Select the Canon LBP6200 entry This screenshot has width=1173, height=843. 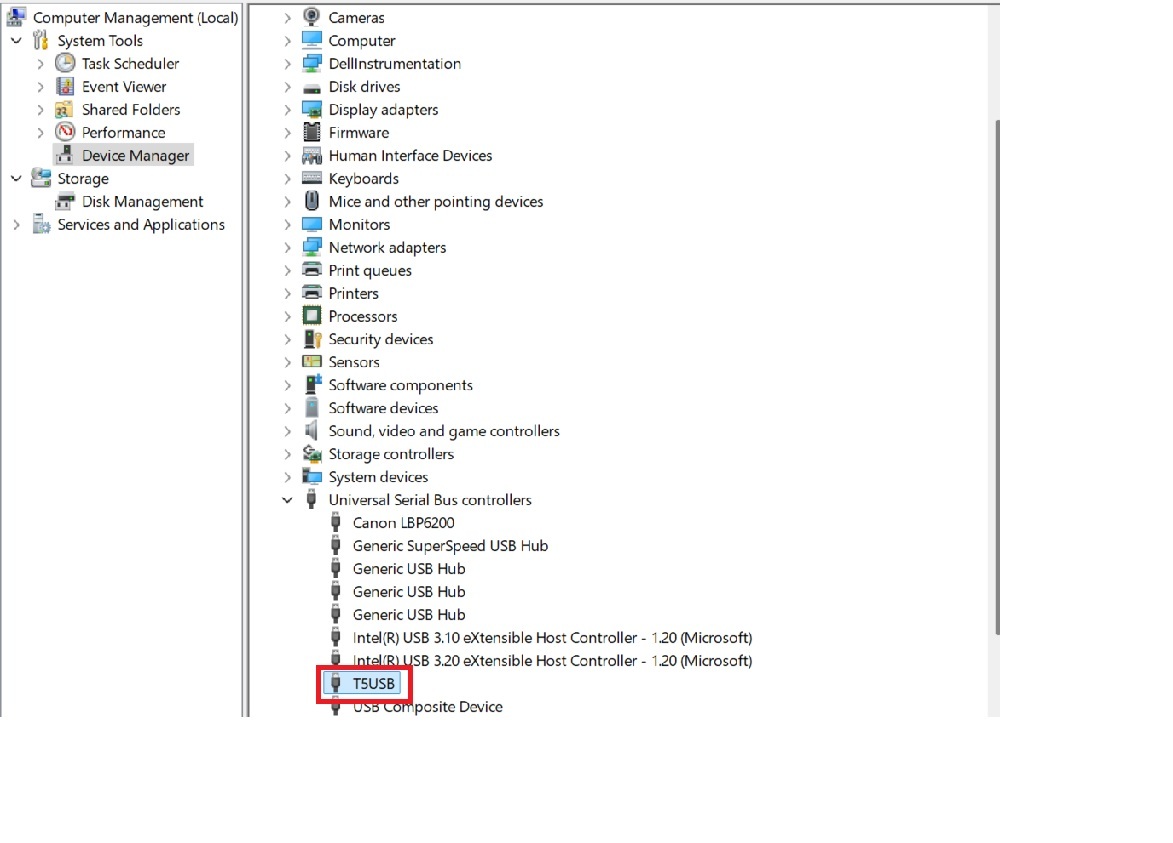point(403,522)
